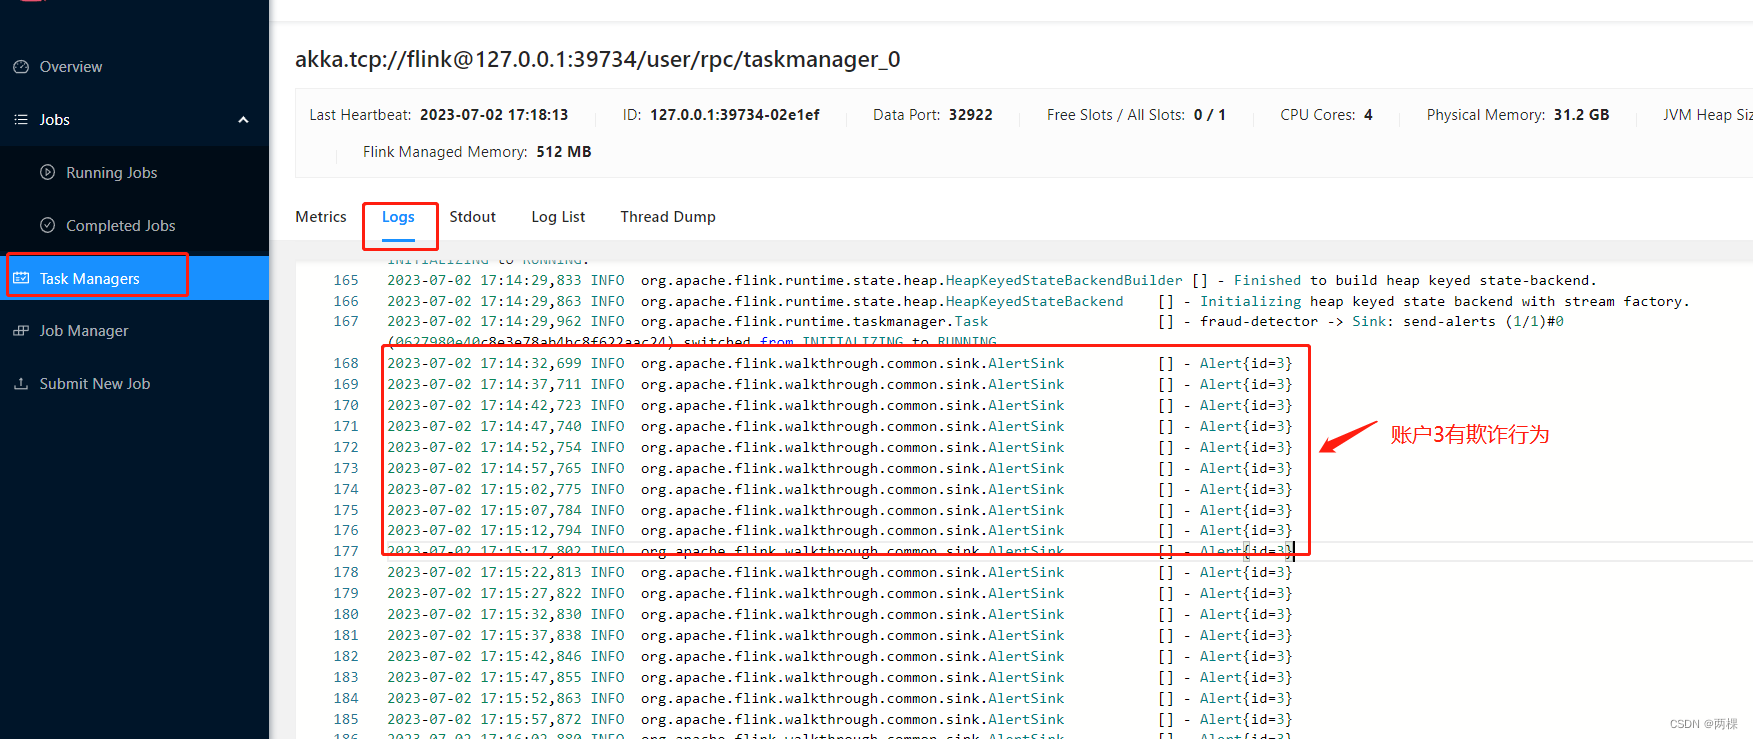
Task: Click the Running Jobs play icon
Action: coord(47,172)
